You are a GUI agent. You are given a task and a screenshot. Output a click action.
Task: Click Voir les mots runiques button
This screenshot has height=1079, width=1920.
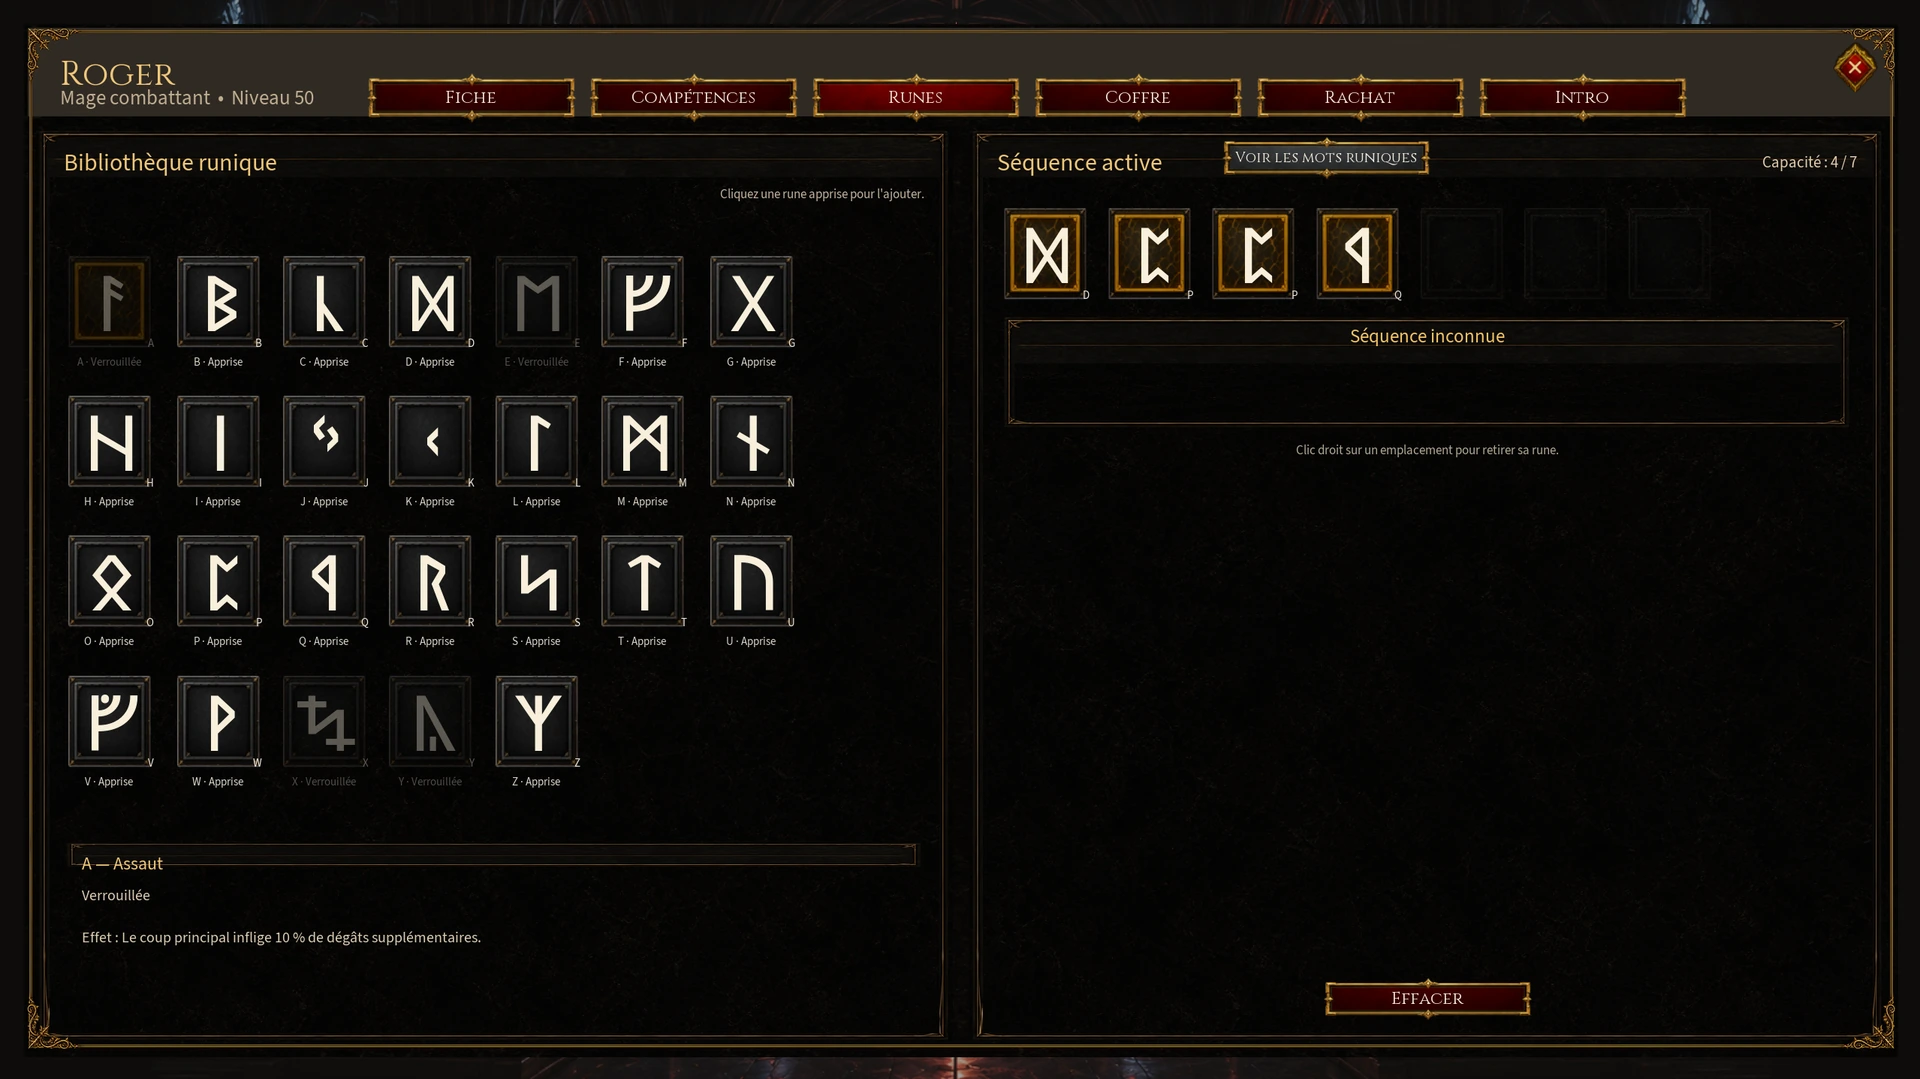[x=1326, y=157]
